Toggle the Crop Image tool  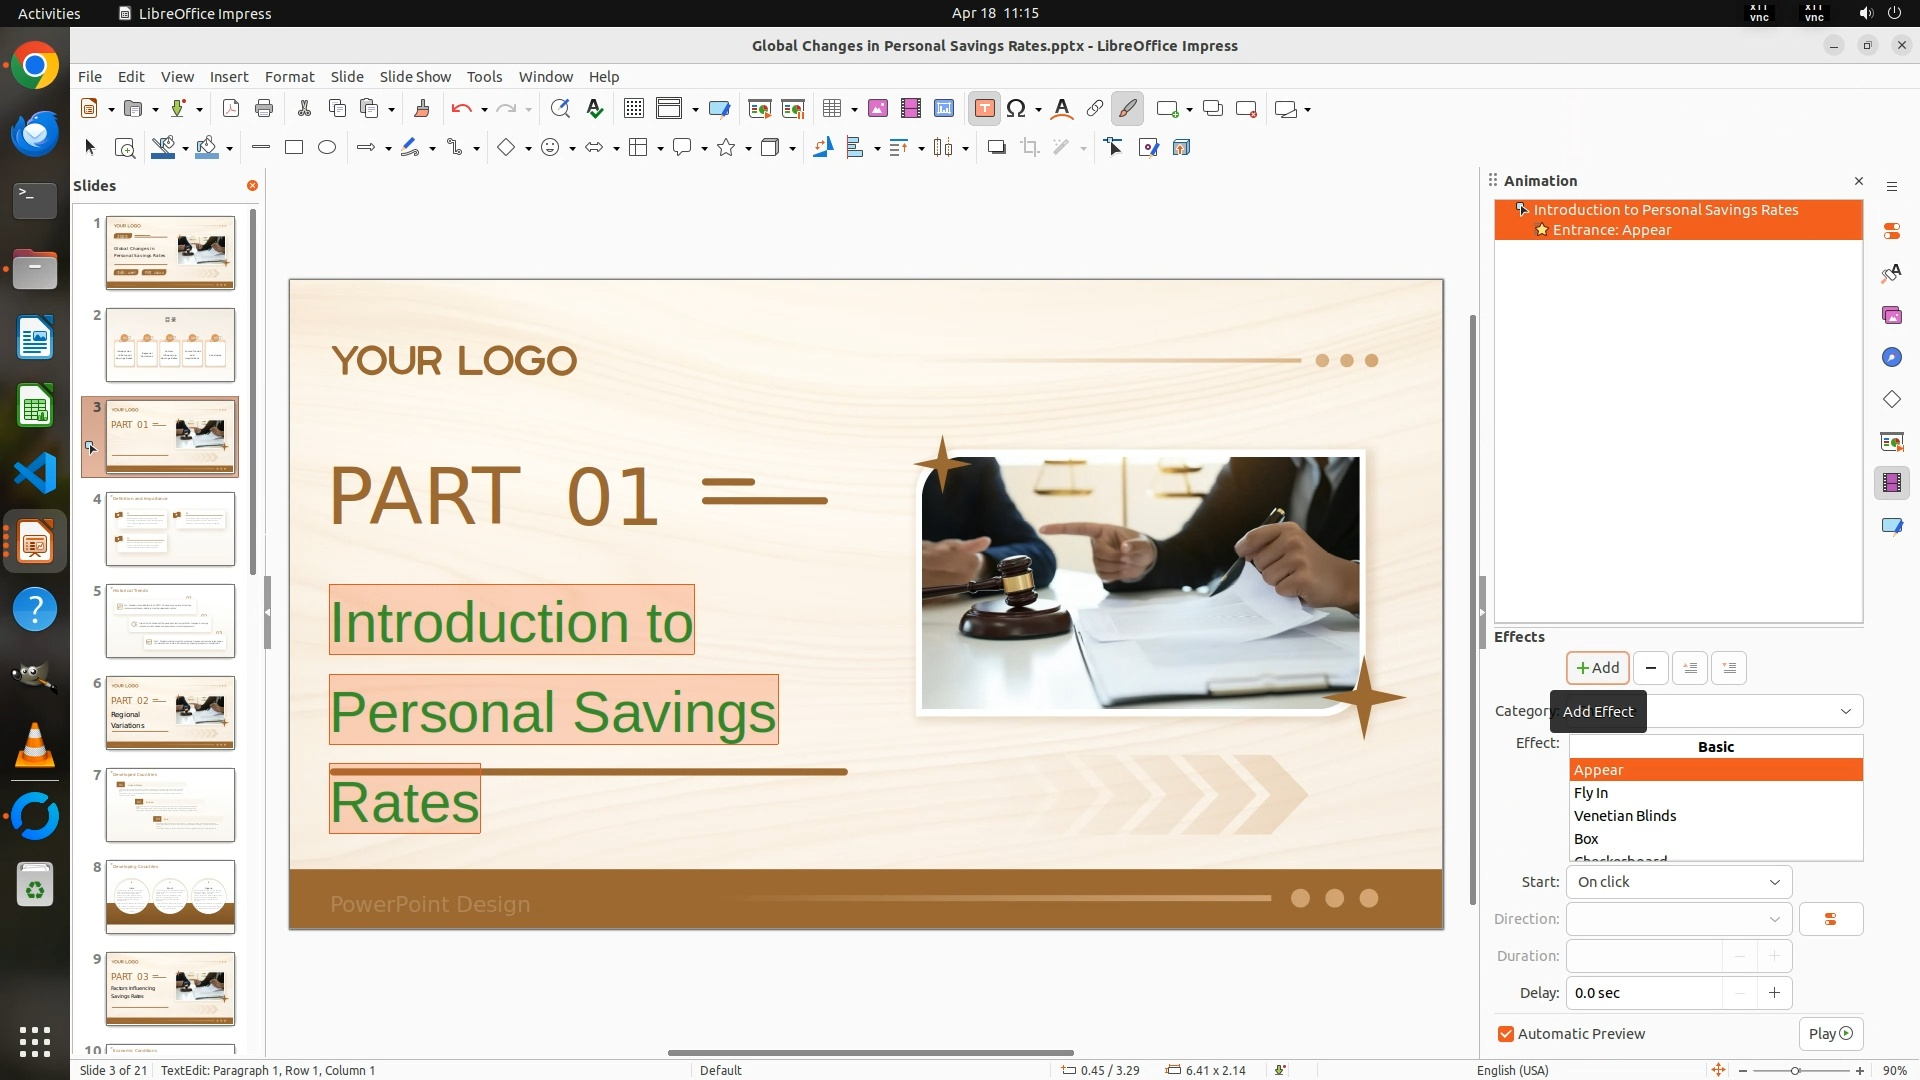[x=1029, y=148]
